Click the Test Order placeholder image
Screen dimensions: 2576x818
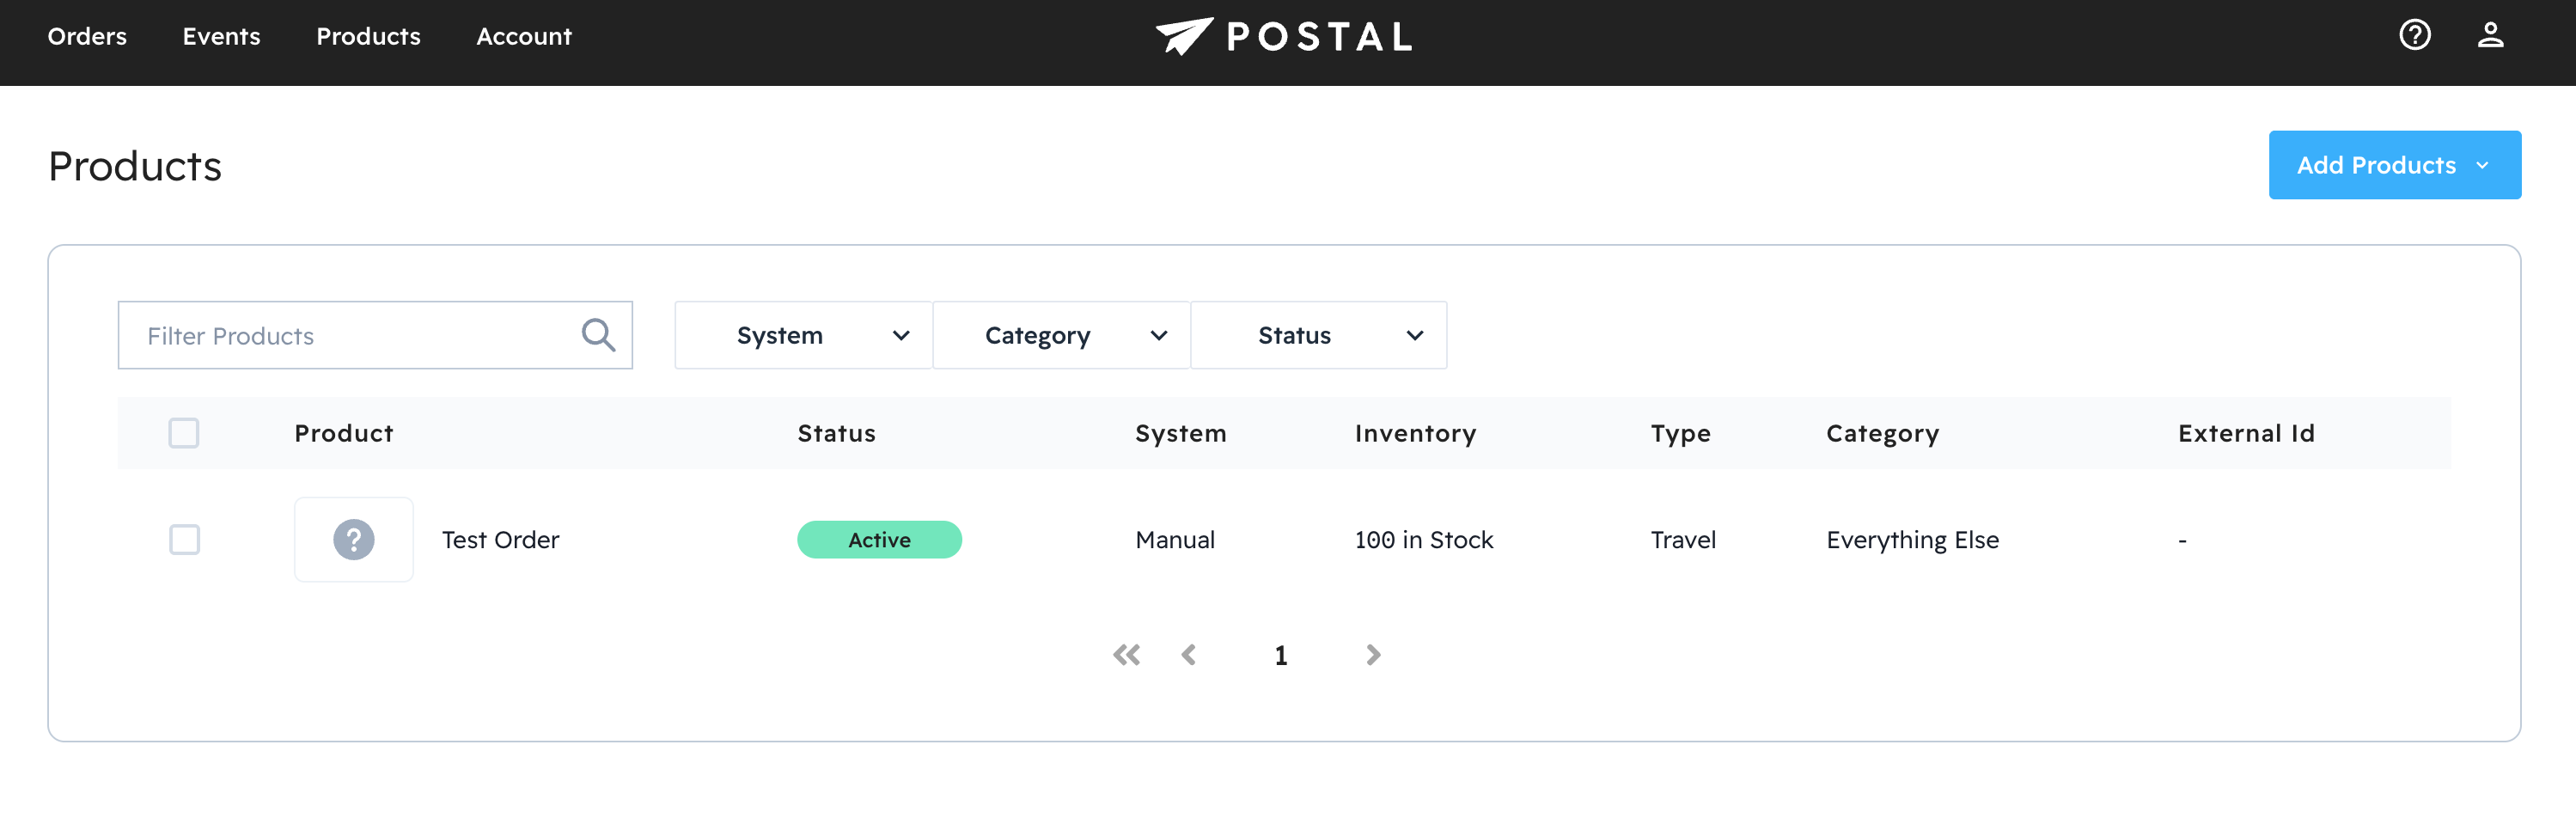353,540
